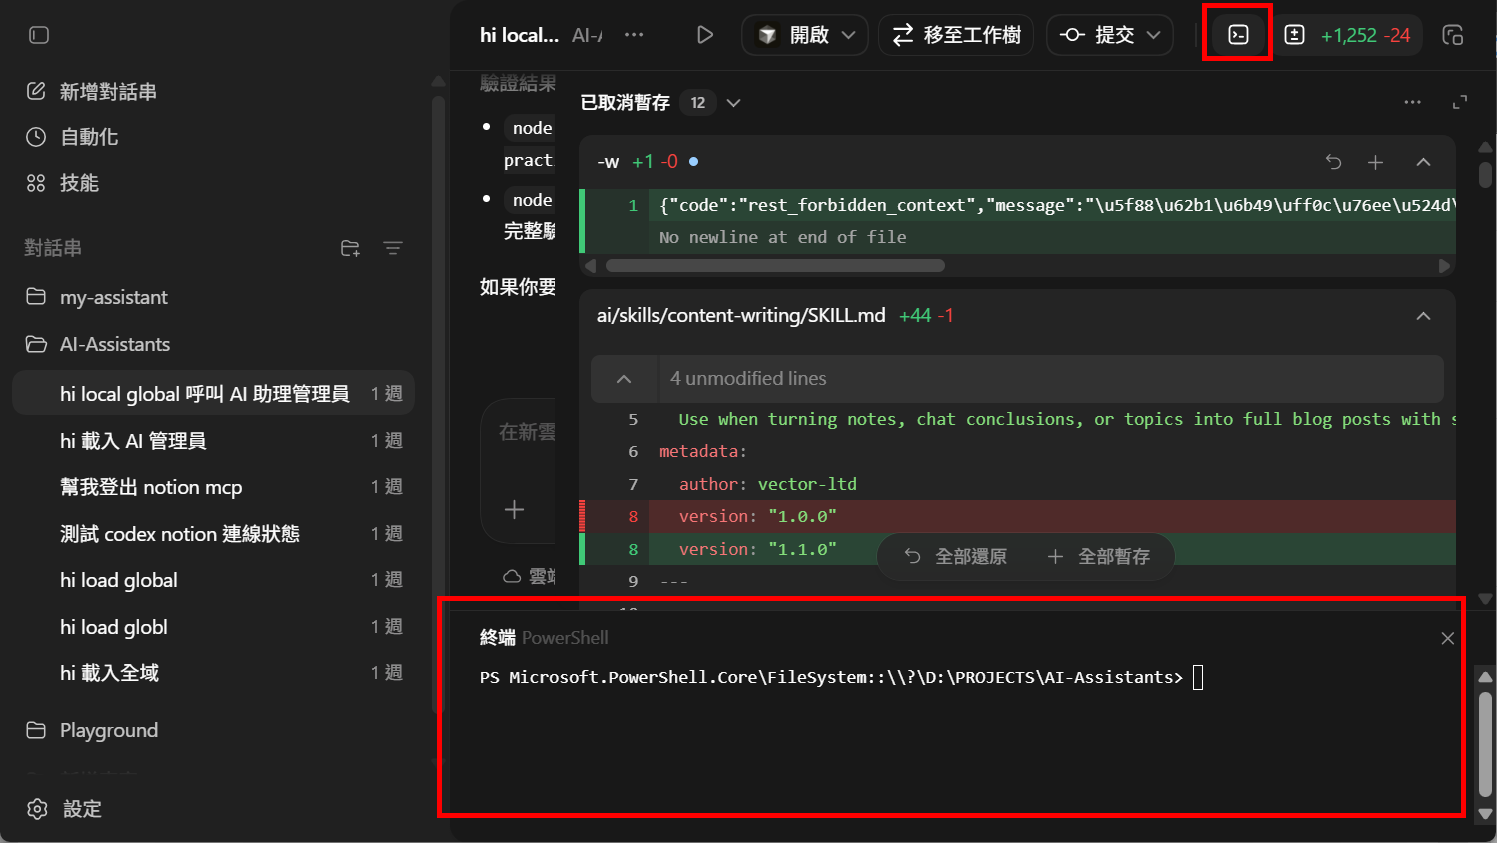Open the 提交 dropdown

click(x=1110, y=35)
